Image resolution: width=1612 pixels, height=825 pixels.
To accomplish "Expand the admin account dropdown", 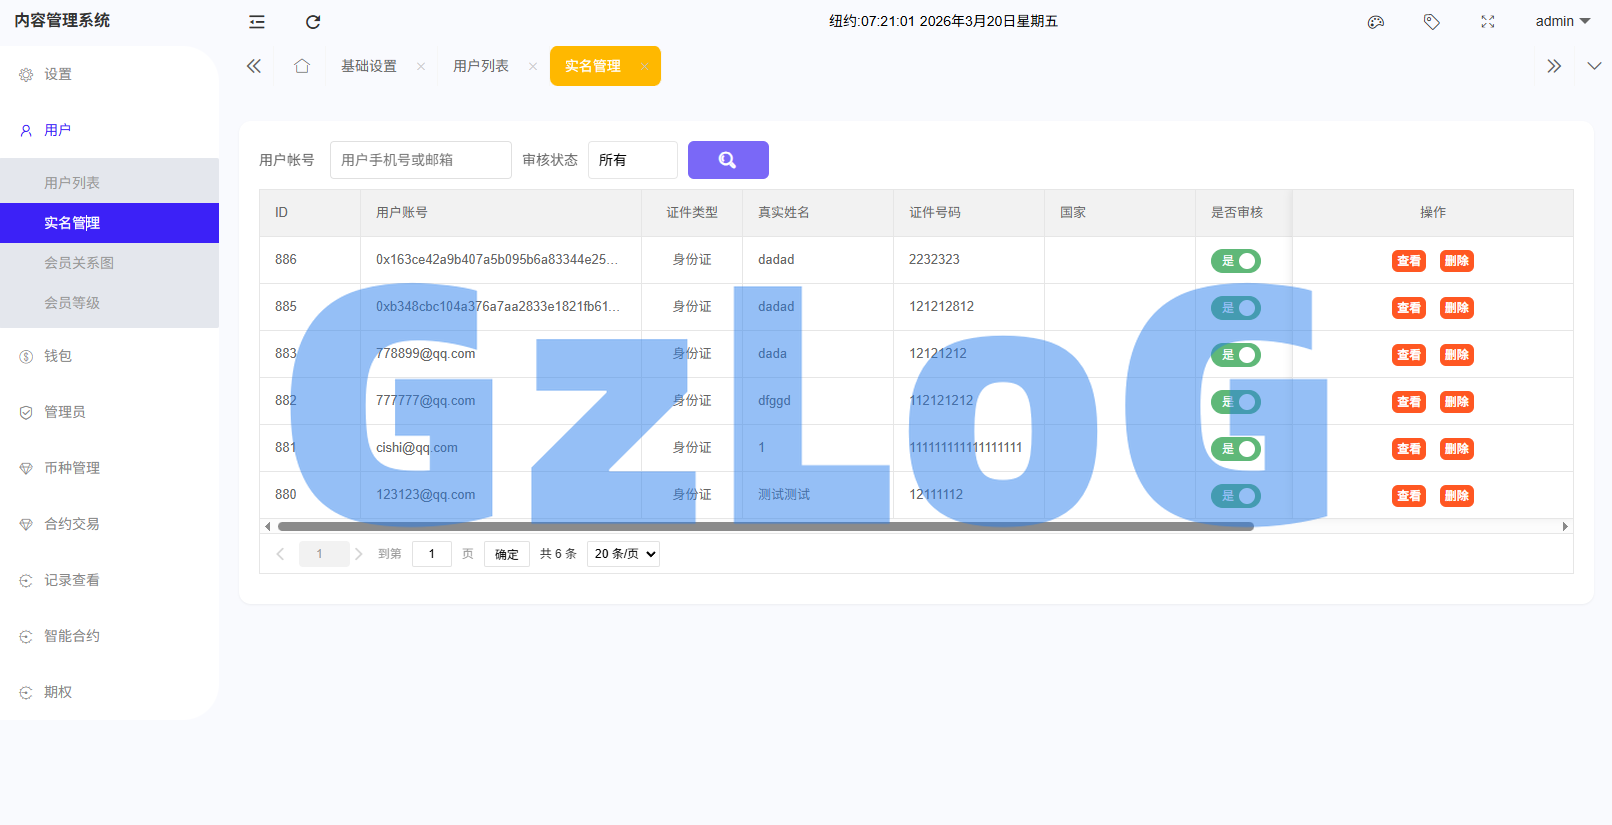I will (x=1562, y=22).
